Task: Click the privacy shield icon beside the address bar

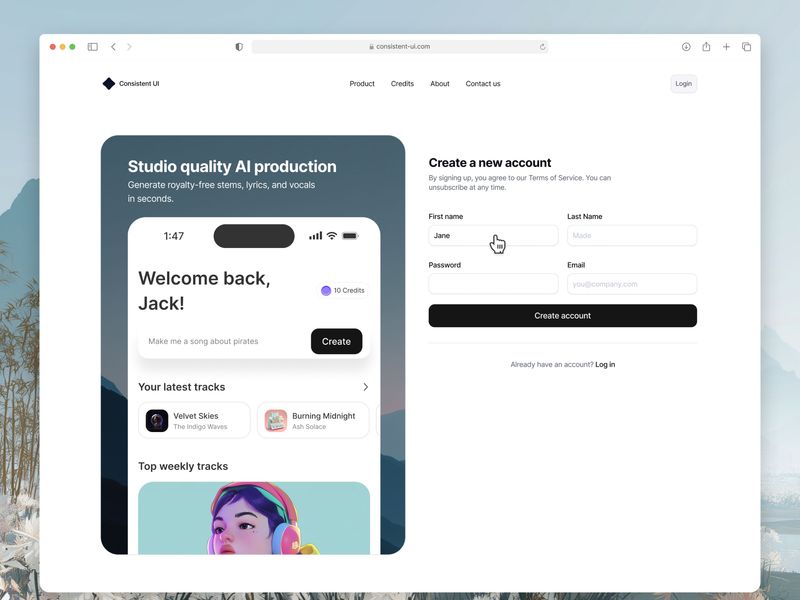Action: (x=238, y=46)
